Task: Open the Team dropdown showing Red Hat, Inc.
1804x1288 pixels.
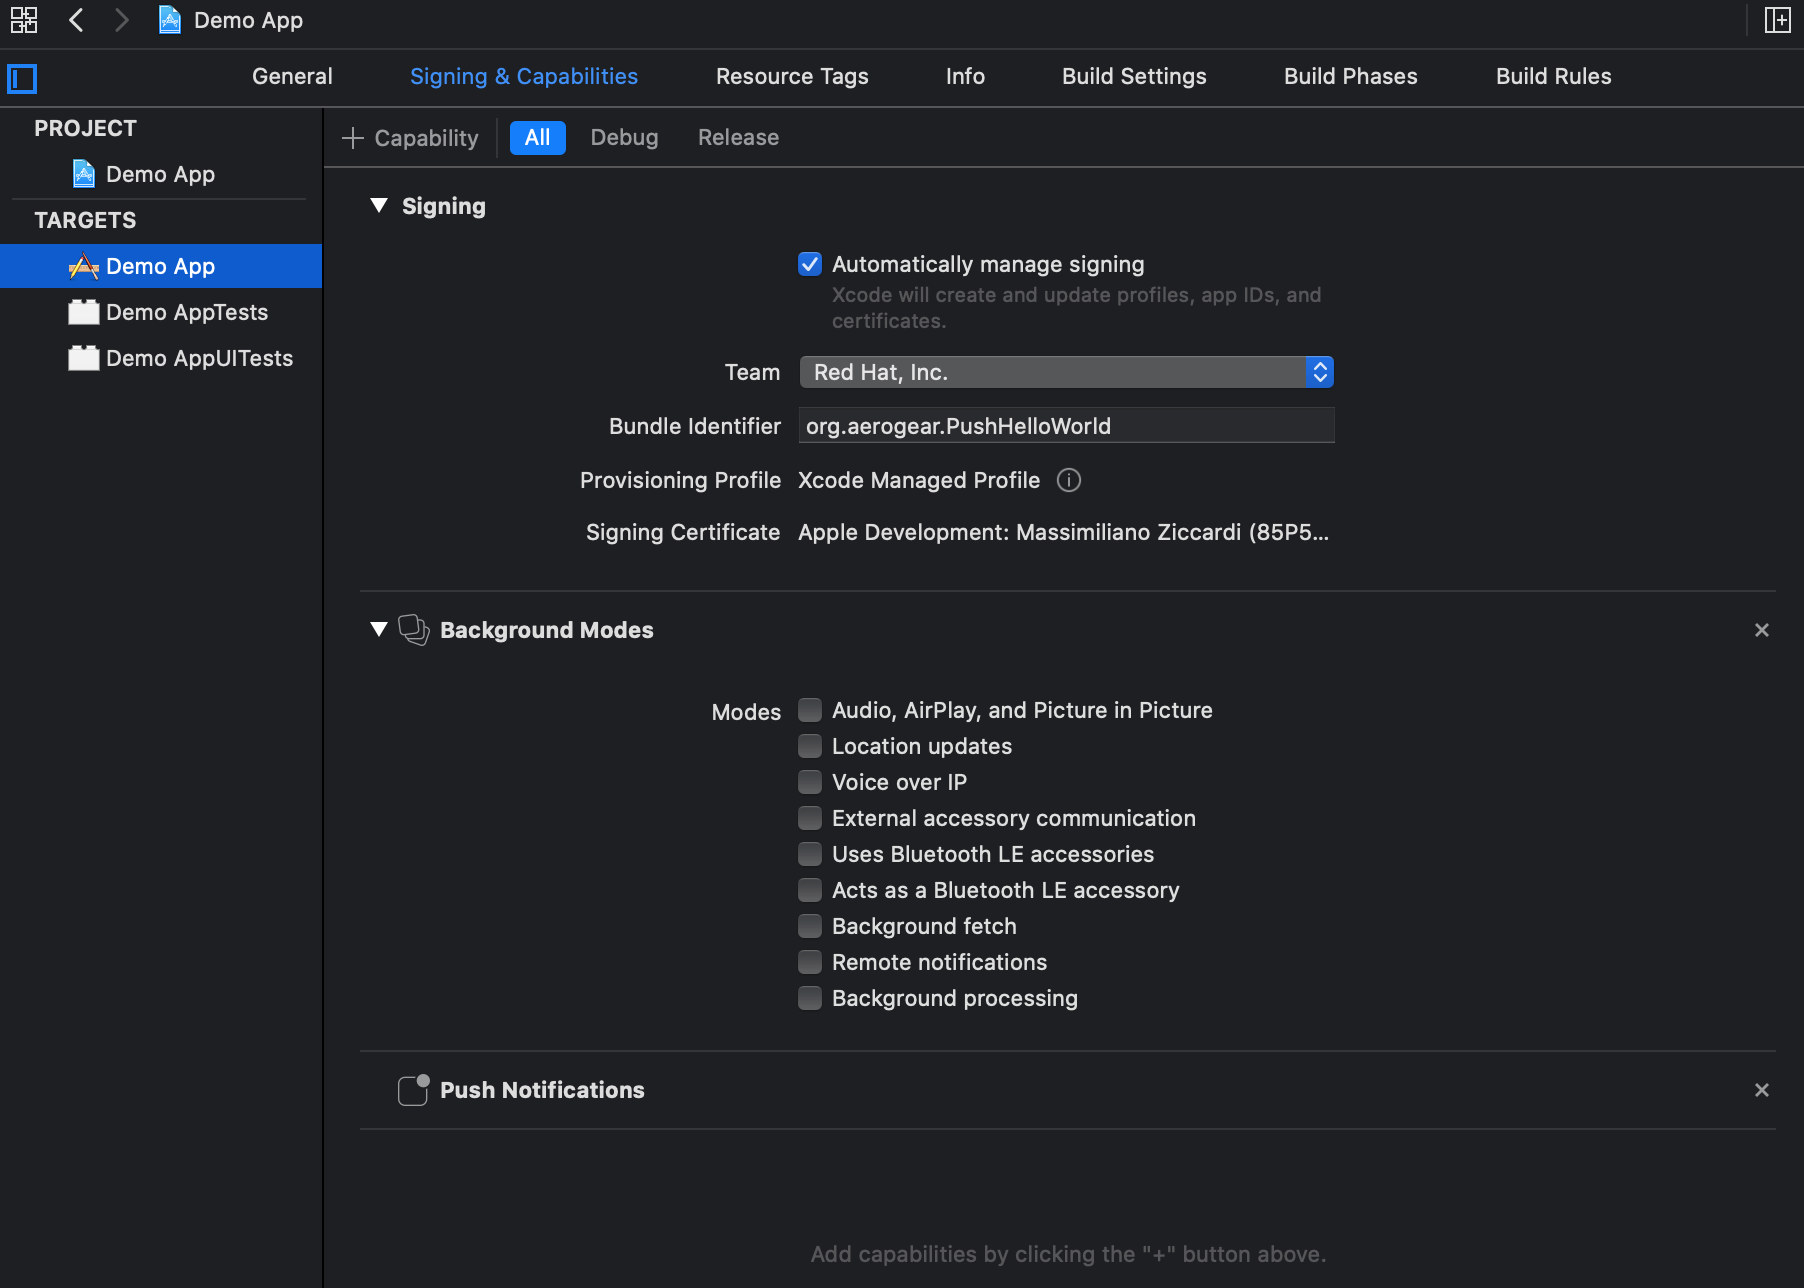Action: pos(1066,372)
